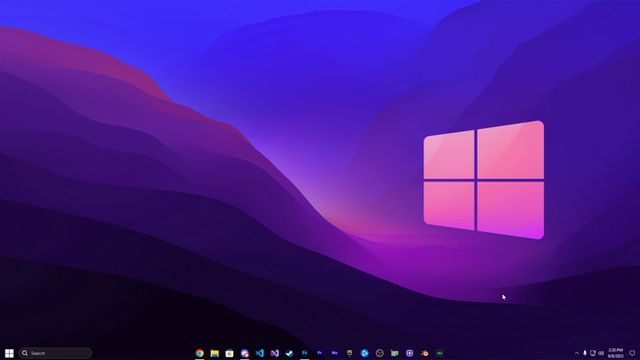
Task: Open the notification center icon
Action: [x=632, y=353]
